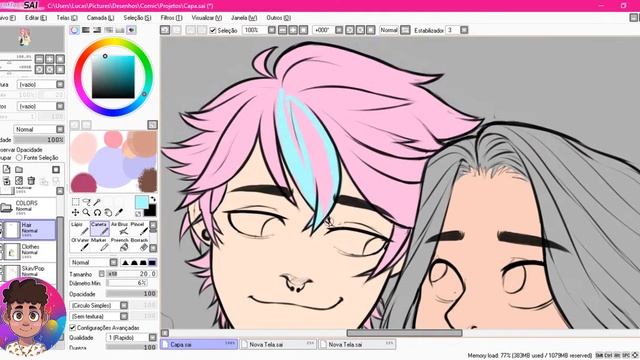Select the Hand pan tool

pos(108,212)
